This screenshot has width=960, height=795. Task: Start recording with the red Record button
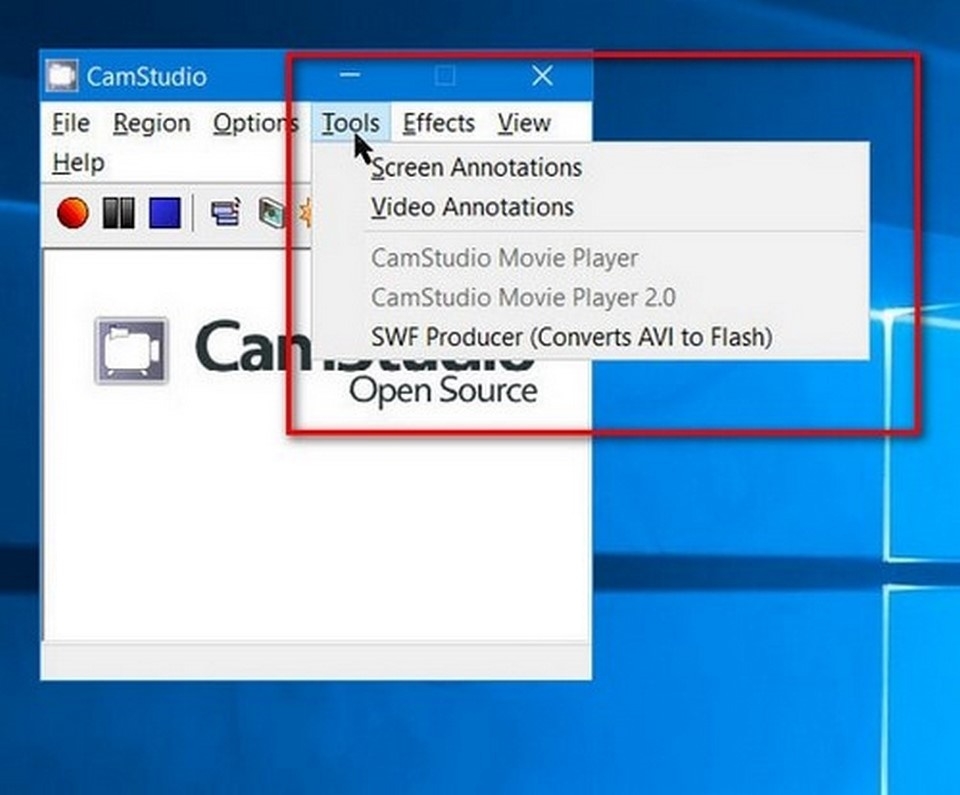click(x=73, y=213)
